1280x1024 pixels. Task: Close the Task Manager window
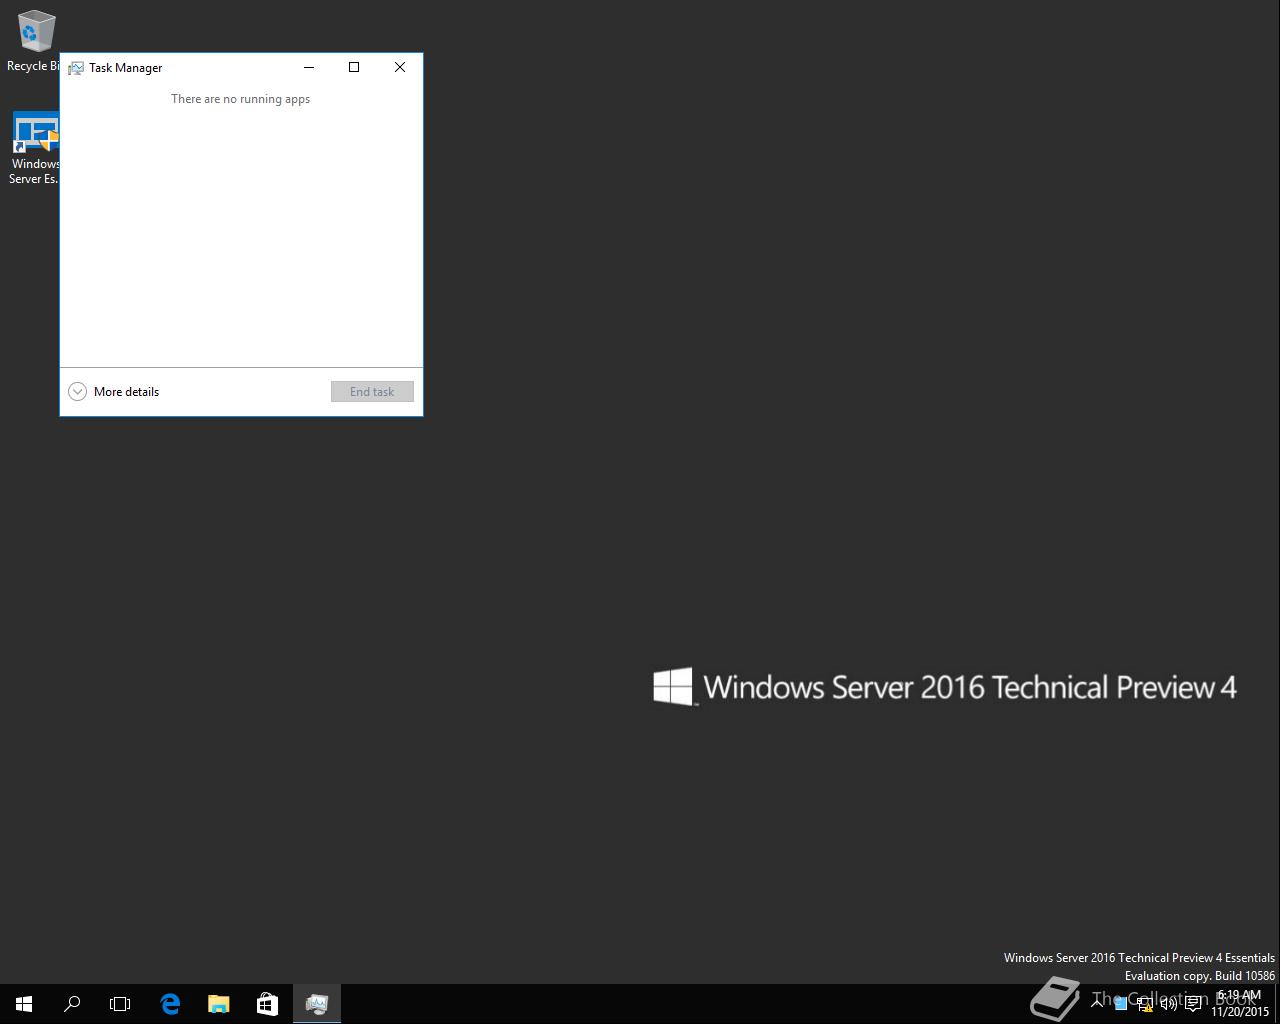[x=400, y=67]
